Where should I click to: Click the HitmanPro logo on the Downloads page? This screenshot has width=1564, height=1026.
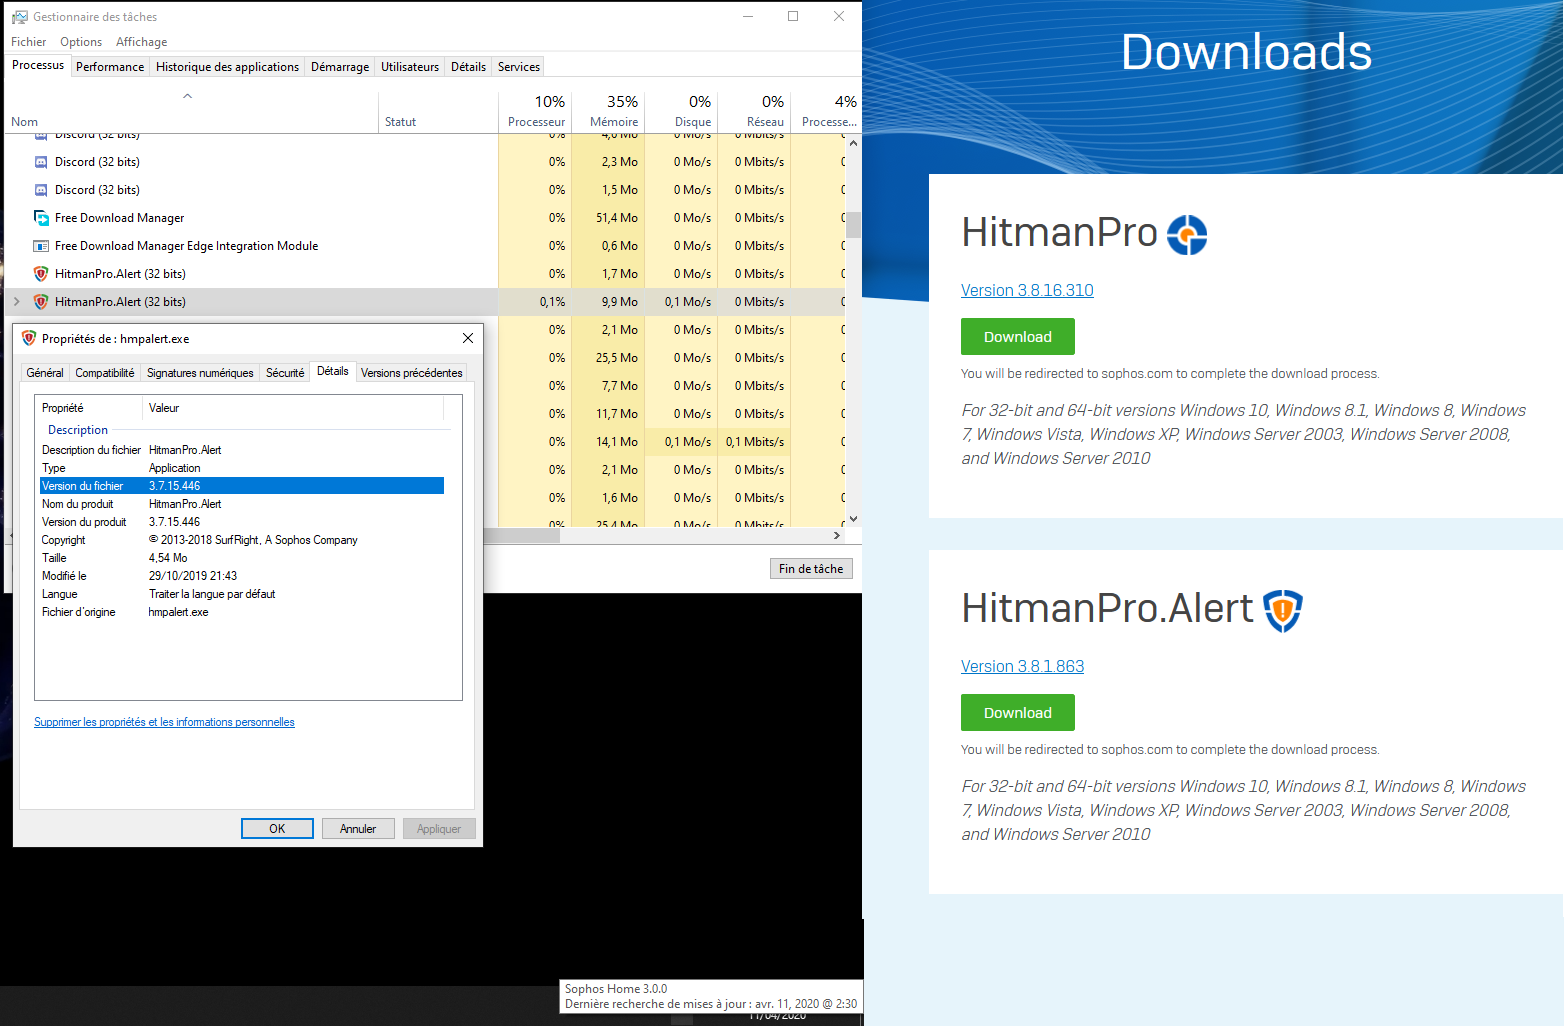[1187, 235]
